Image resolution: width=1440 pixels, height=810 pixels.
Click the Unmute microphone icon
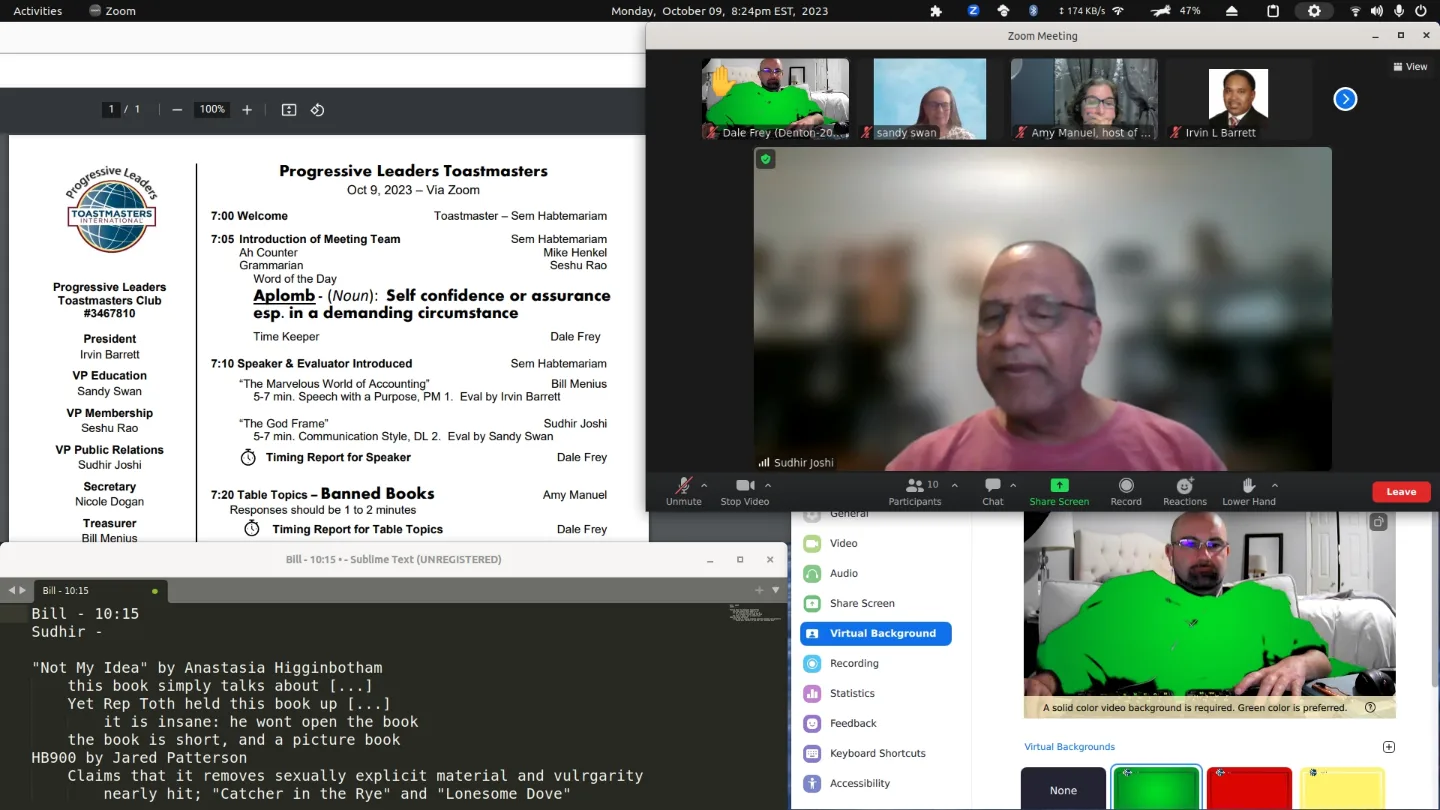684,485
